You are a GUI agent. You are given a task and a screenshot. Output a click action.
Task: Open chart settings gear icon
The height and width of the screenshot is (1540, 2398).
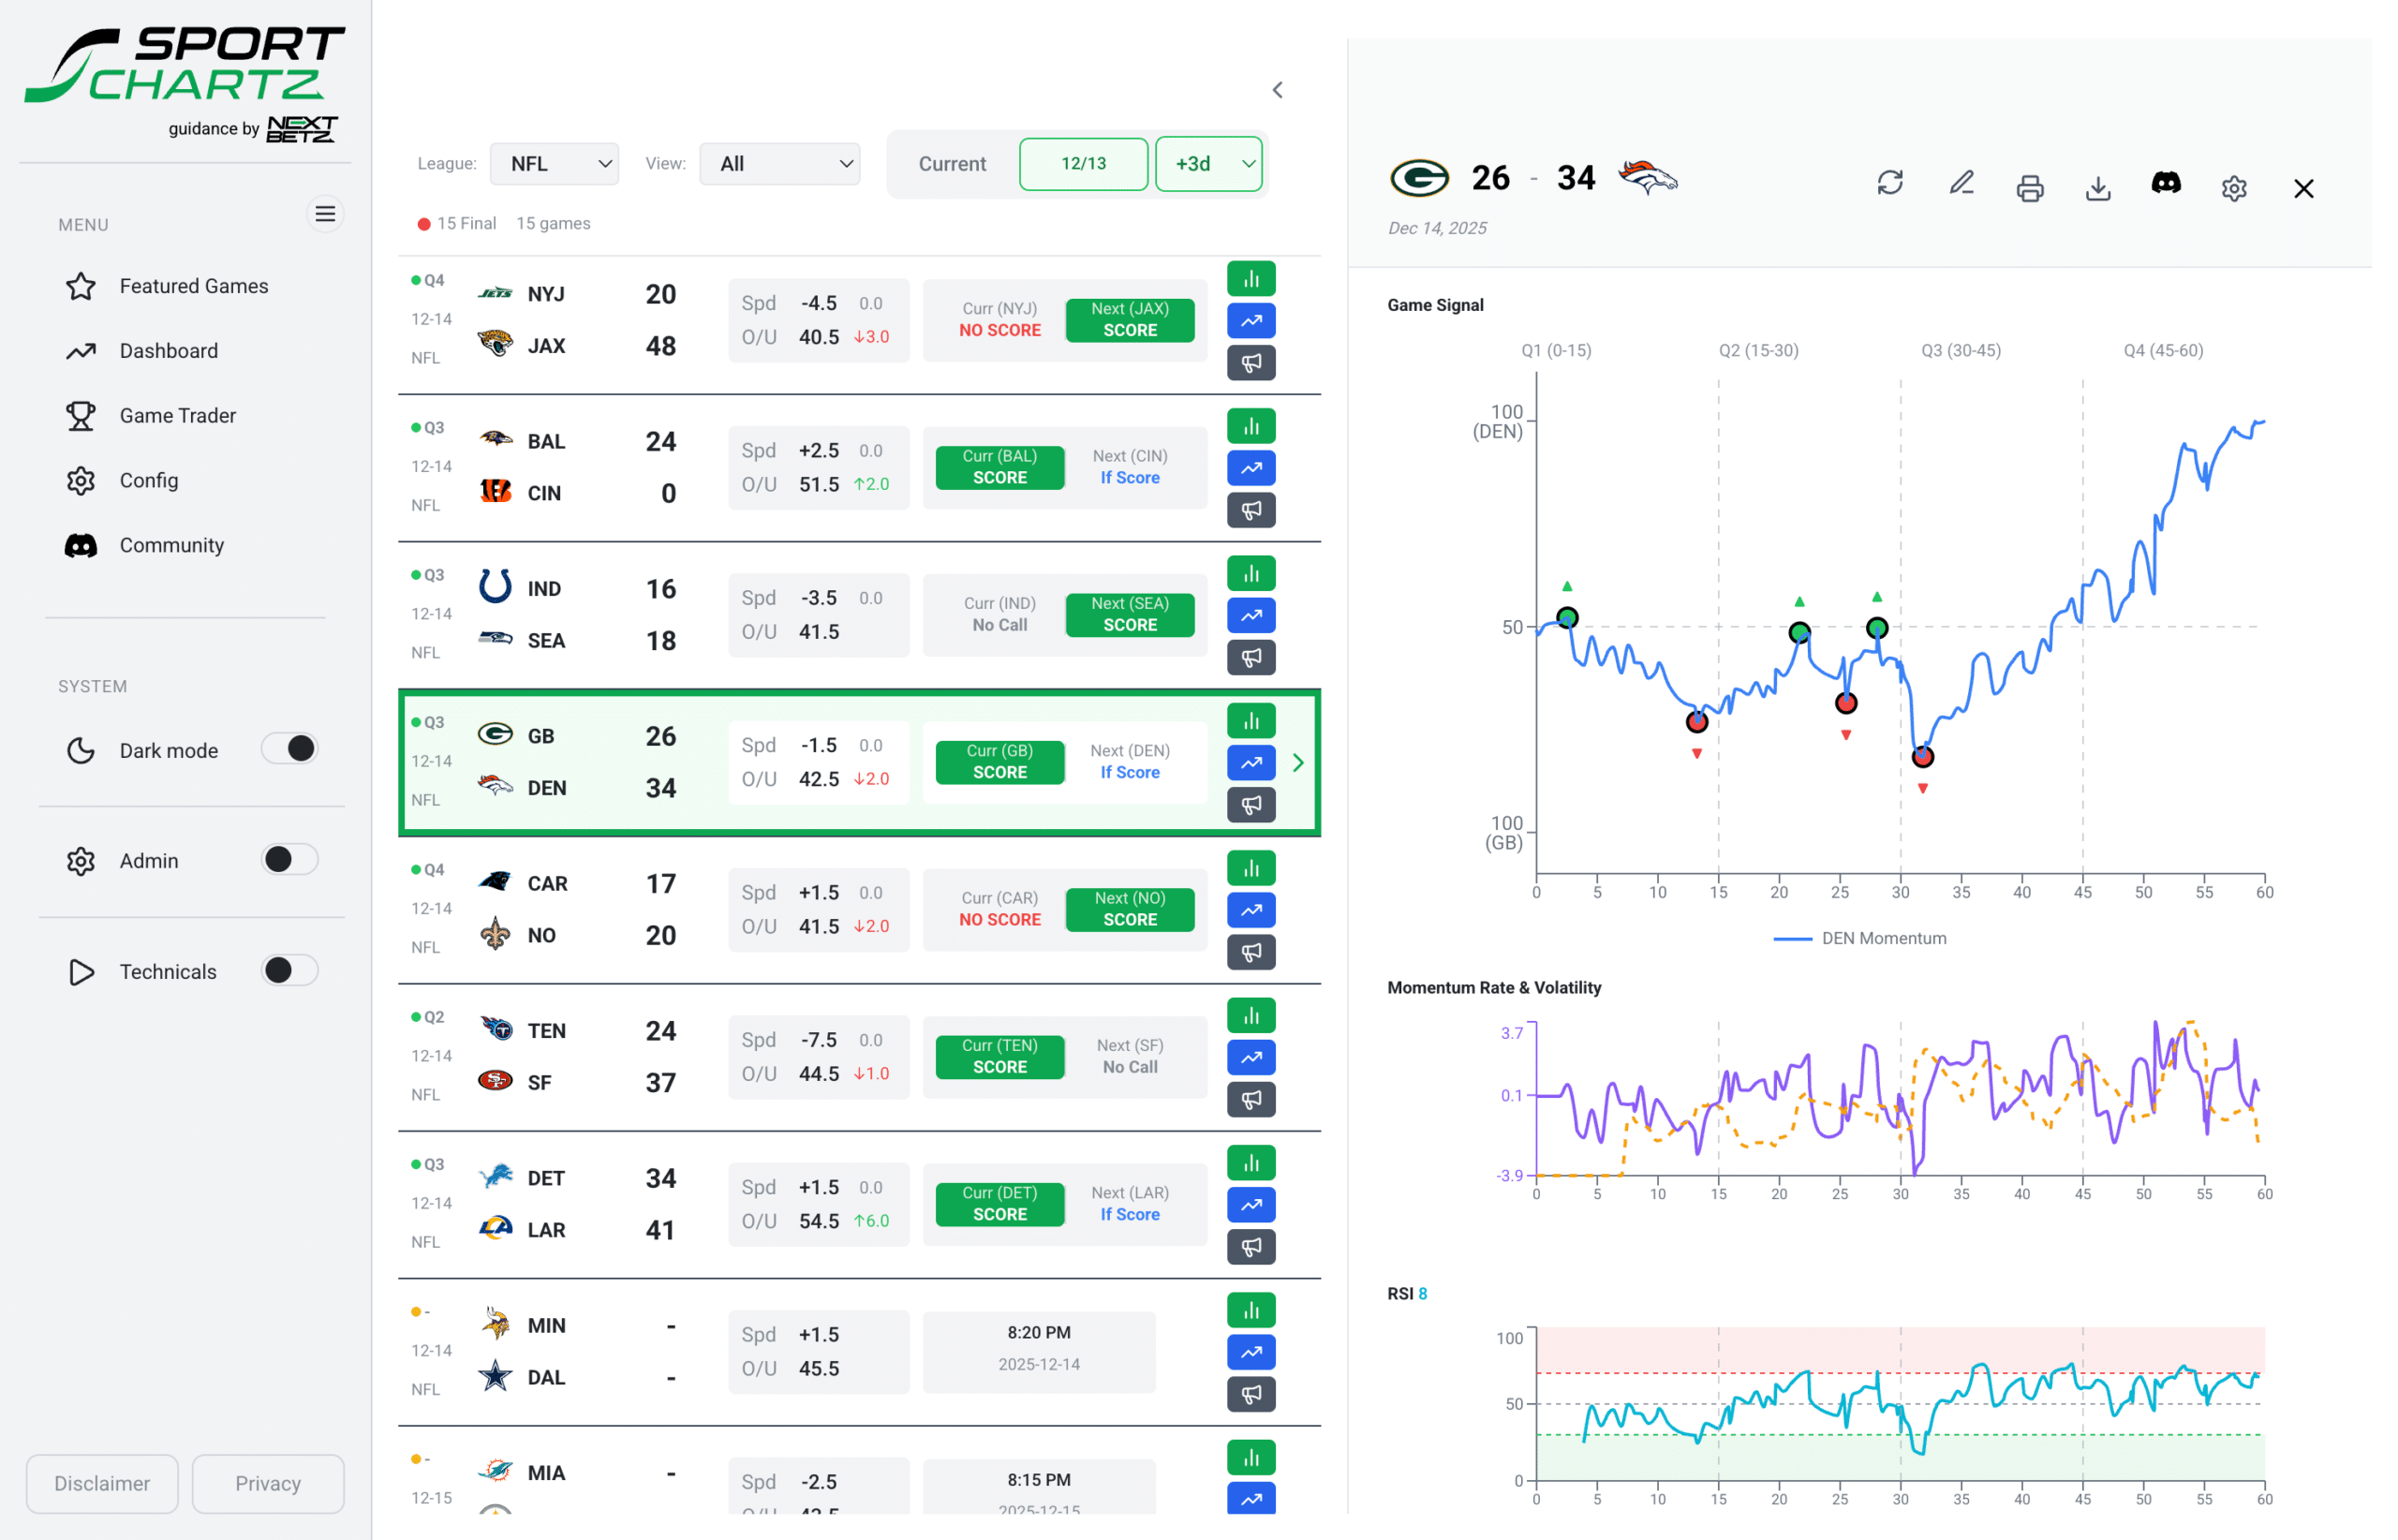click(x=2233, y=188)
